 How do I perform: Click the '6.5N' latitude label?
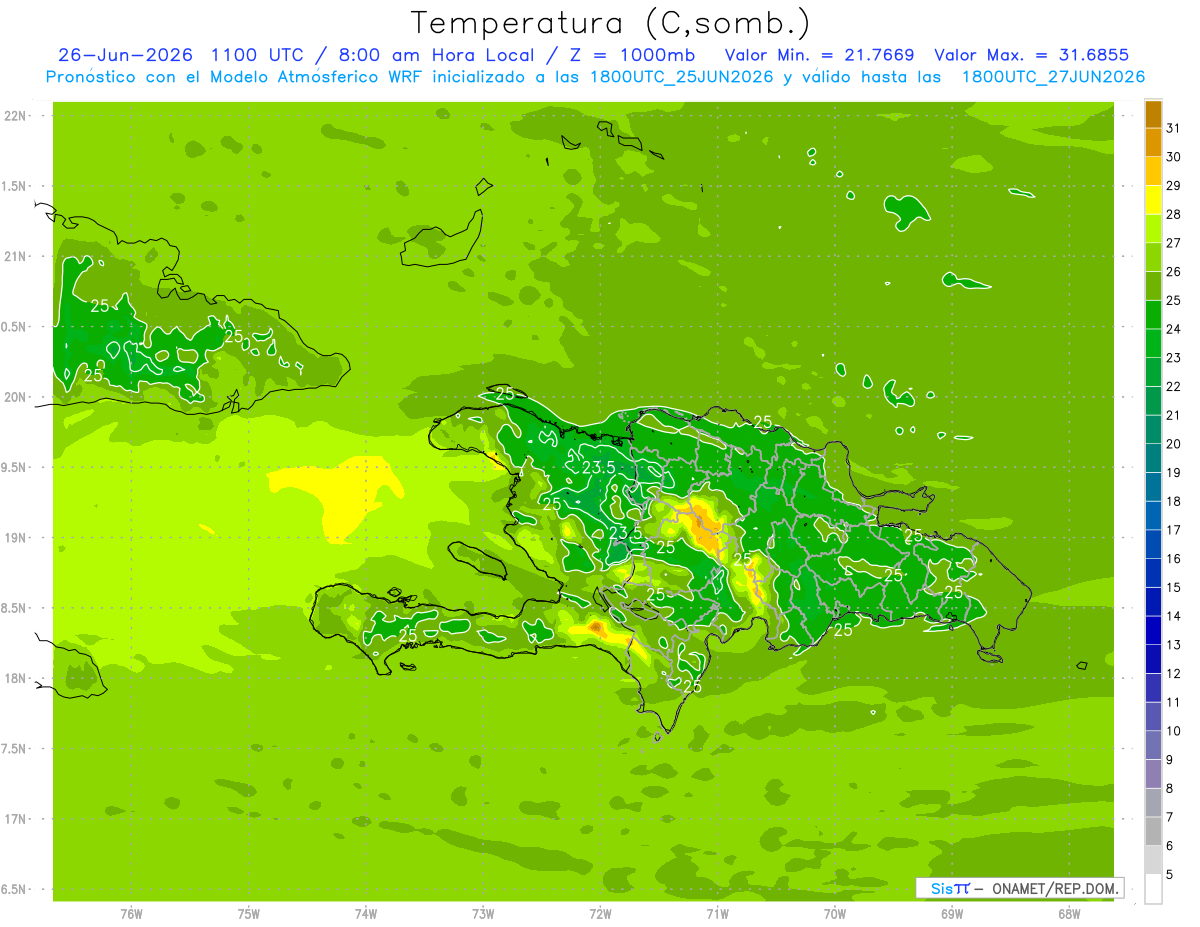click(x=15, y=889)
